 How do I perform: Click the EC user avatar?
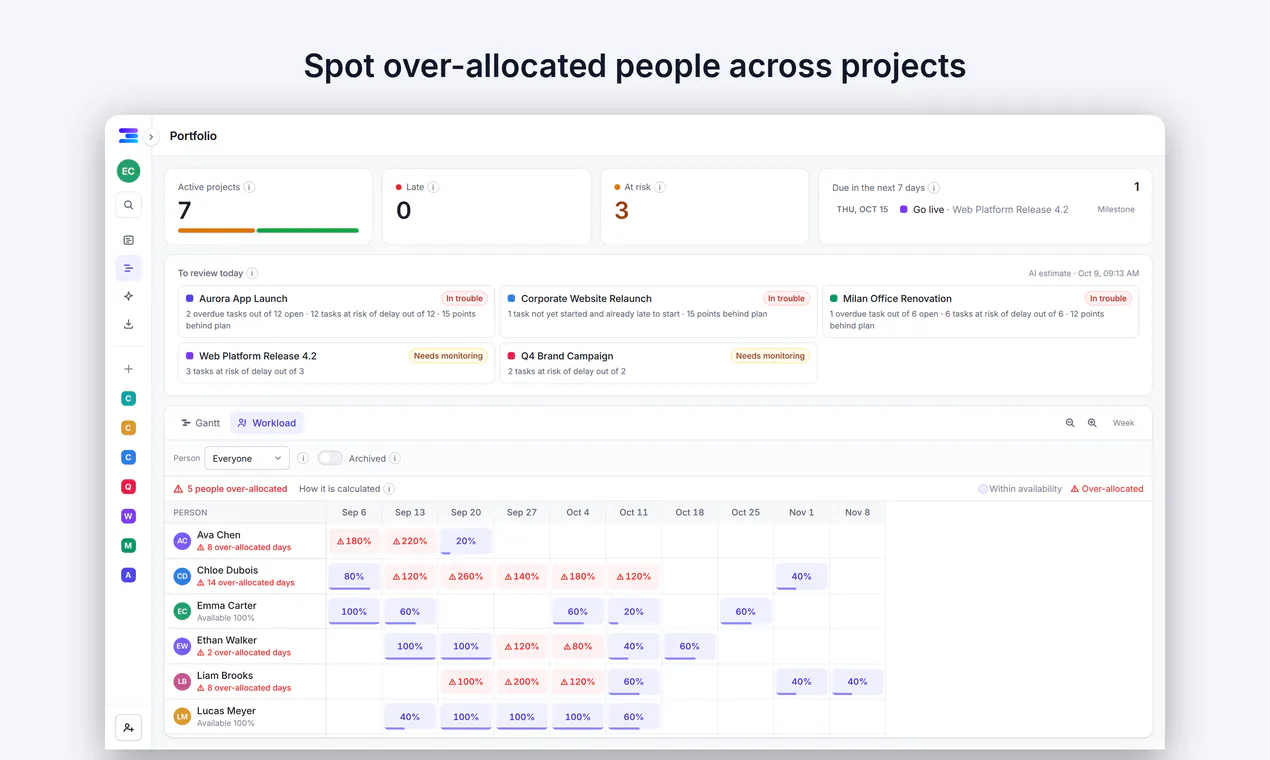pyautogui.click(x=128, y=171)
